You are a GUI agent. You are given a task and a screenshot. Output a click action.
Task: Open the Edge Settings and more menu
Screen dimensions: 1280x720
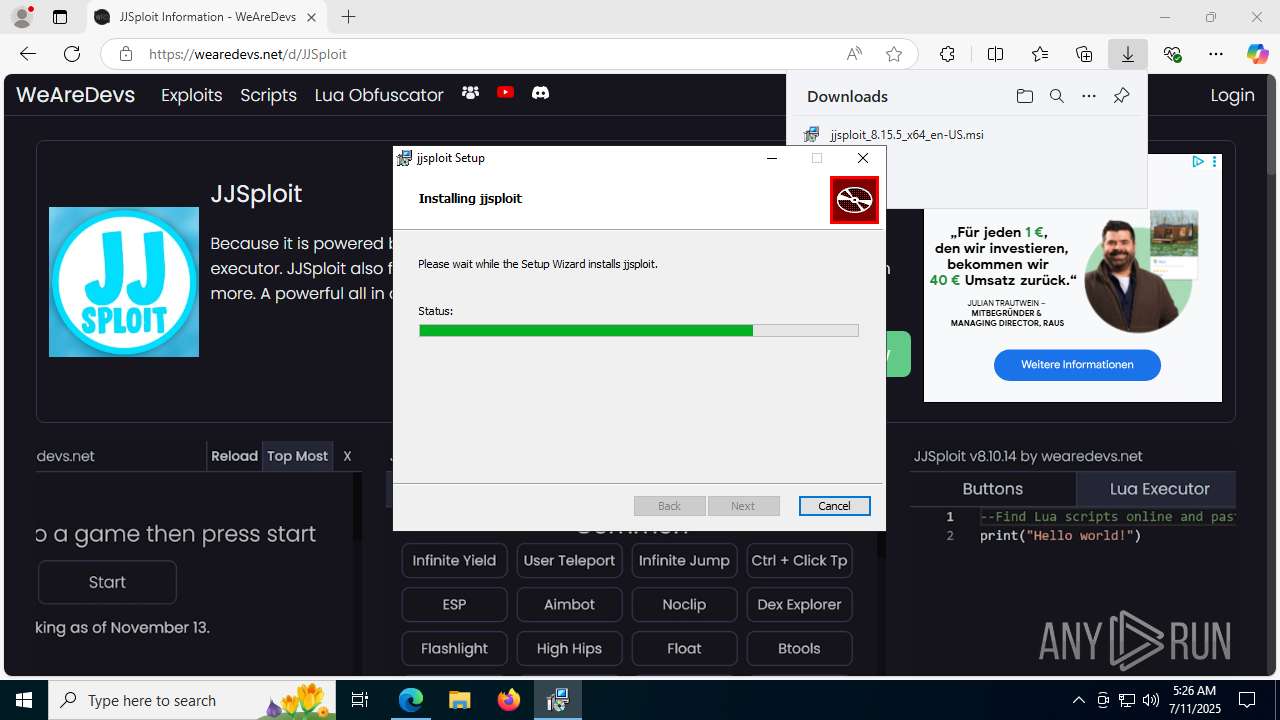[x=1215, y=54]
